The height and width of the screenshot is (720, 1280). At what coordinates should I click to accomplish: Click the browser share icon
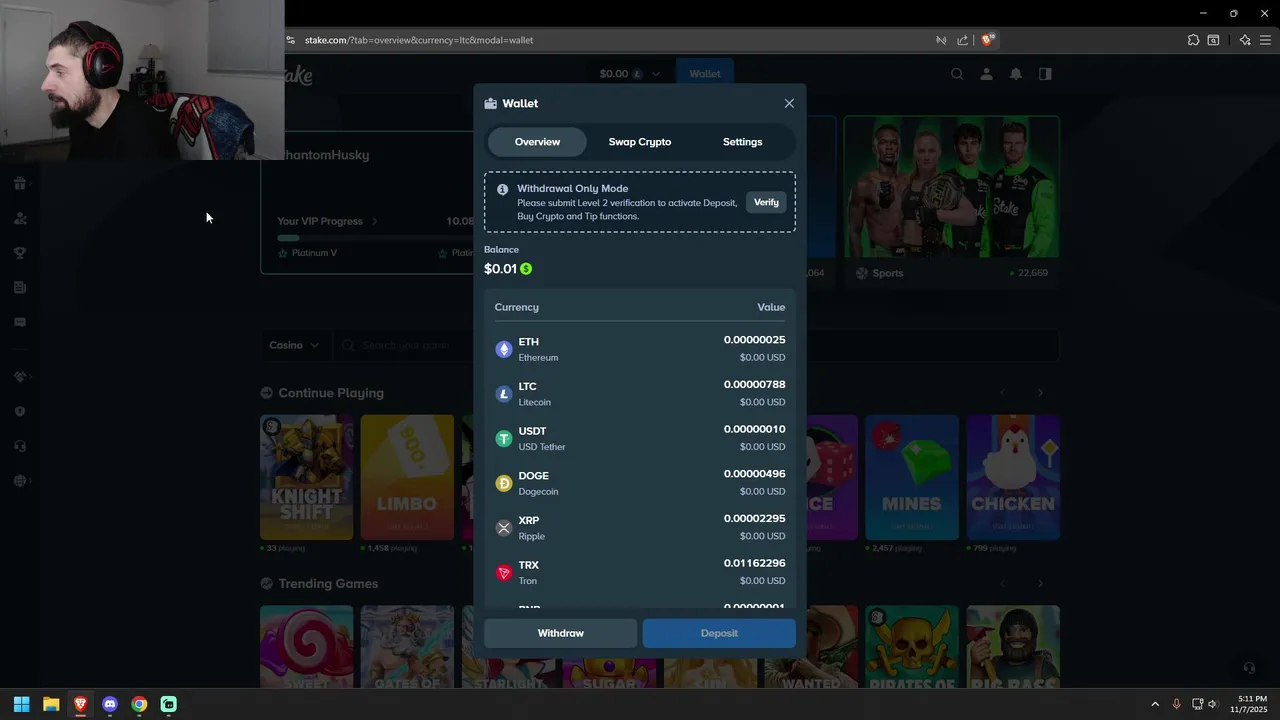[x=962, y=40]
